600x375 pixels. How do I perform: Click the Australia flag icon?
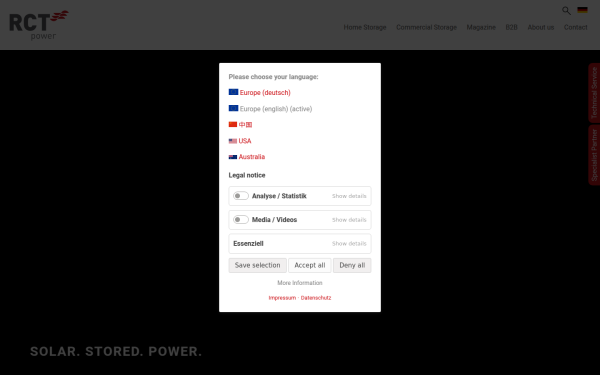pyautogui.click(x=233, y=157)
